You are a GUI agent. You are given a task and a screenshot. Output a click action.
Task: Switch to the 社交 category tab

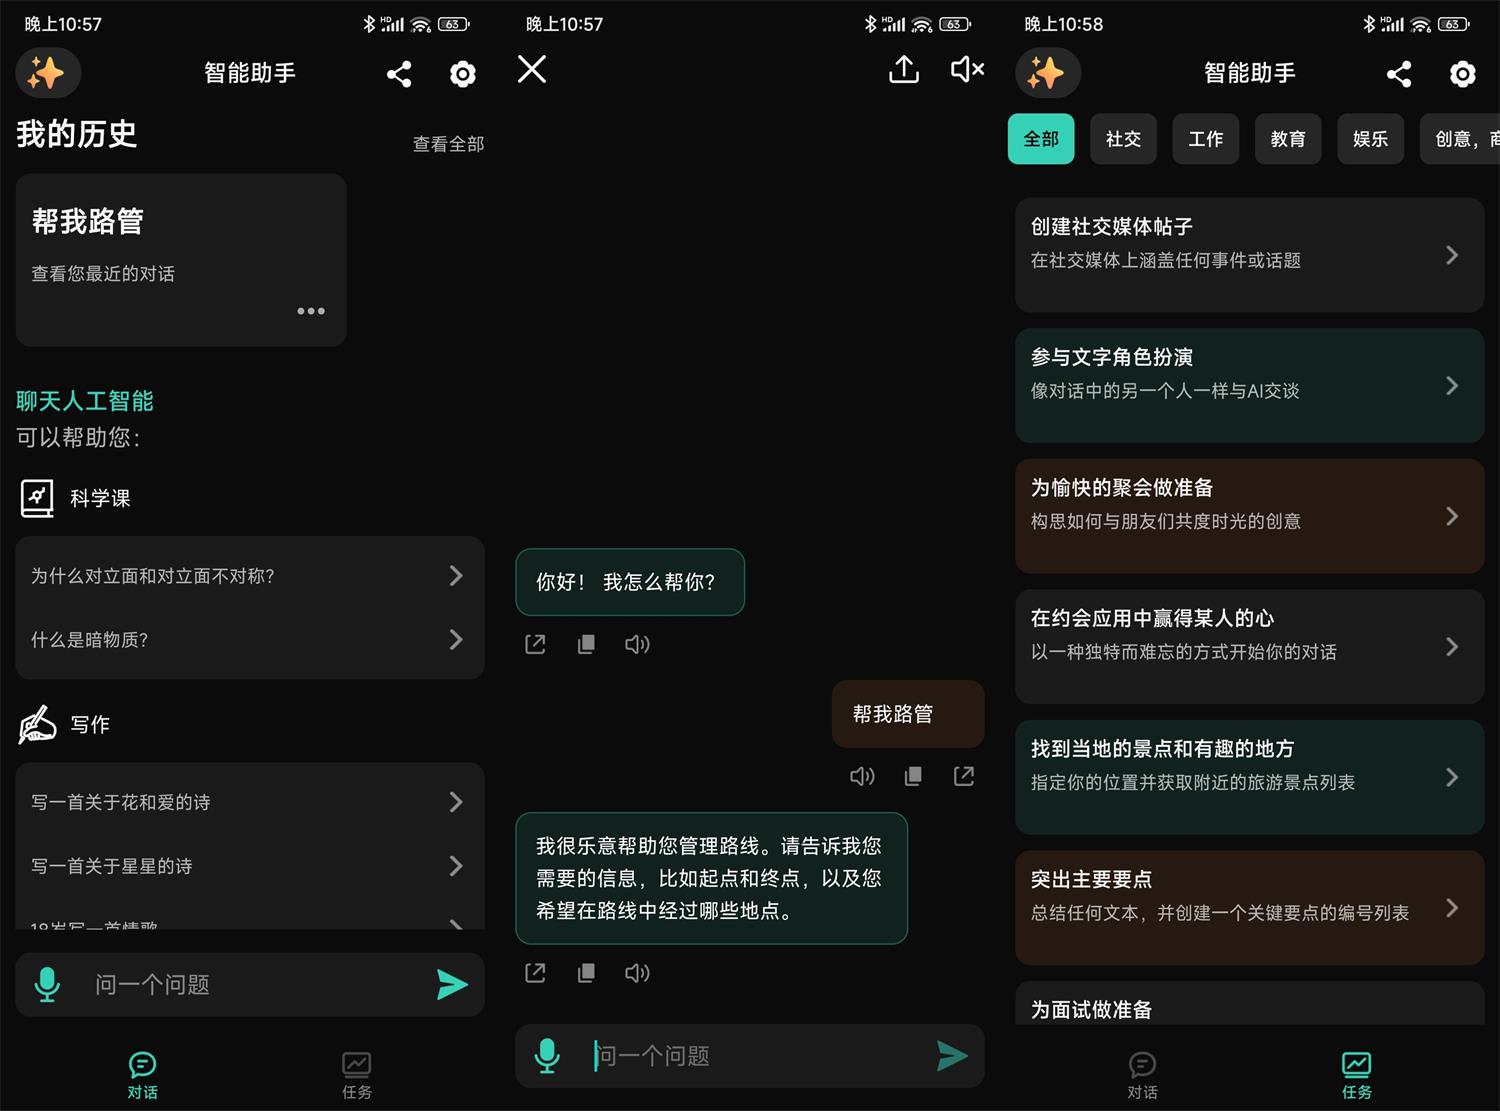(1123, 139)
